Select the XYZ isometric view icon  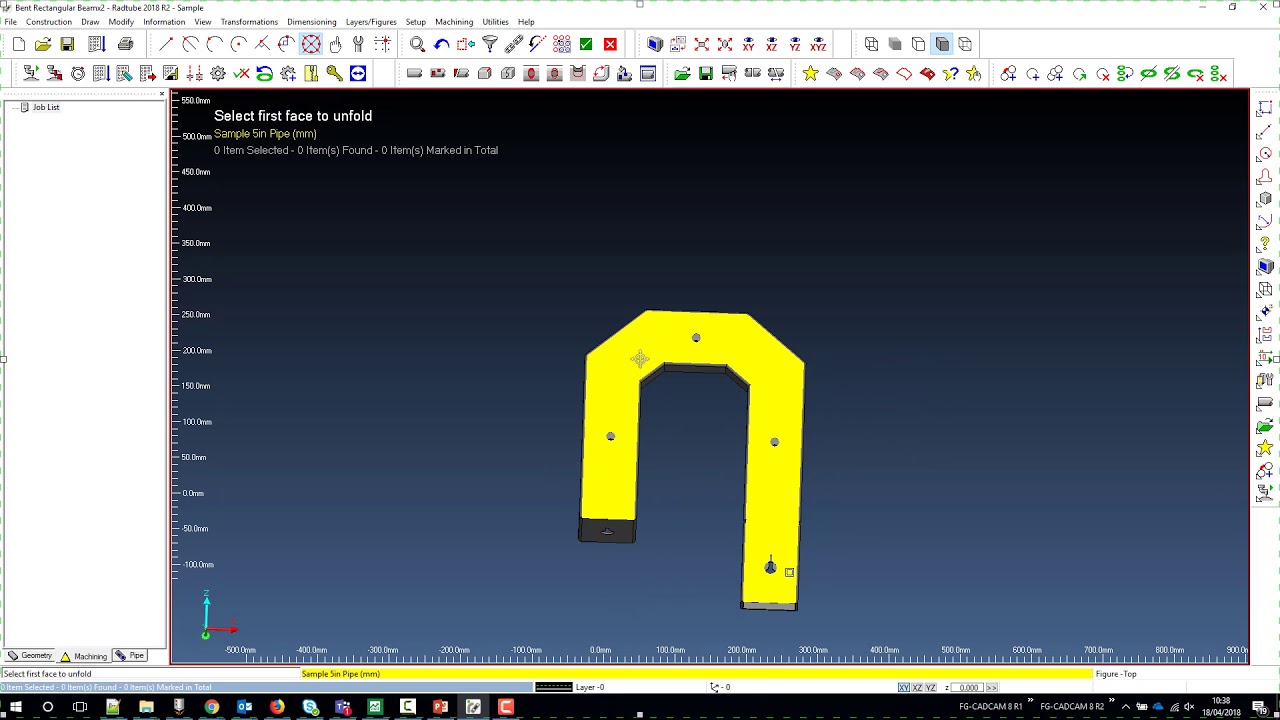click(818, 44)
